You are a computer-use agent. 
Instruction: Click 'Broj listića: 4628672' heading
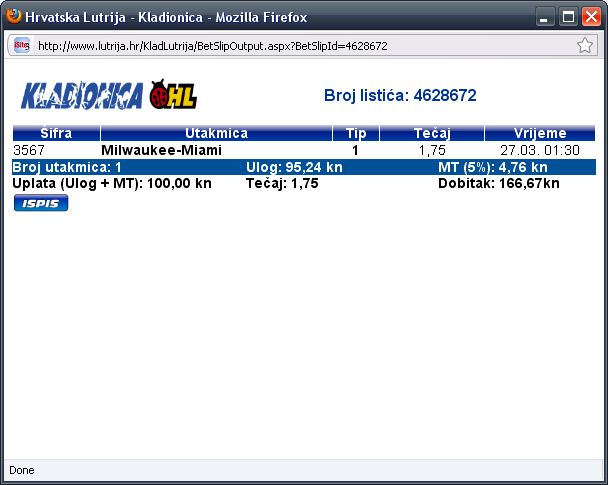(x=400, y=95)
